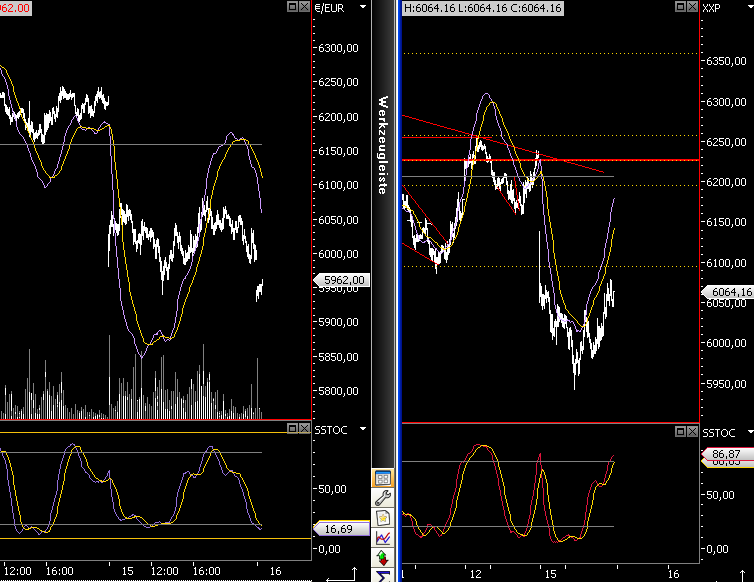Screen dimensions: 754x582
Task: Click the chart layout grid icon in toolbar
Action: click(383, 478)
